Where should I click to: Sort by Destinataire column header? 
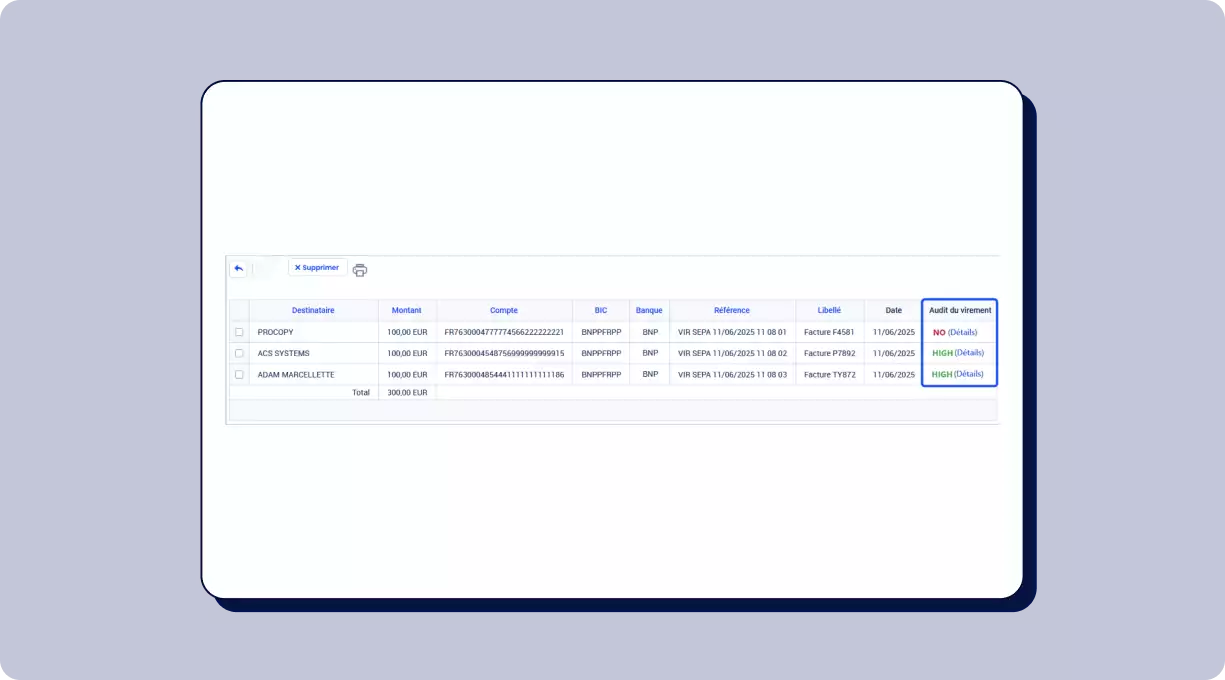[313, 310]
